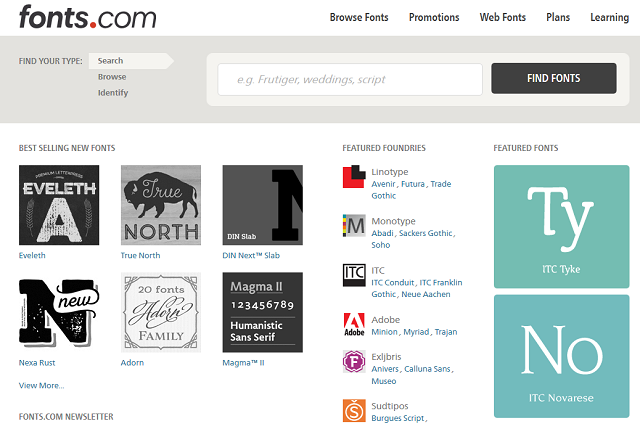
Task: Click the Sudtipos foundry logo icon
Action: [354, 411]
